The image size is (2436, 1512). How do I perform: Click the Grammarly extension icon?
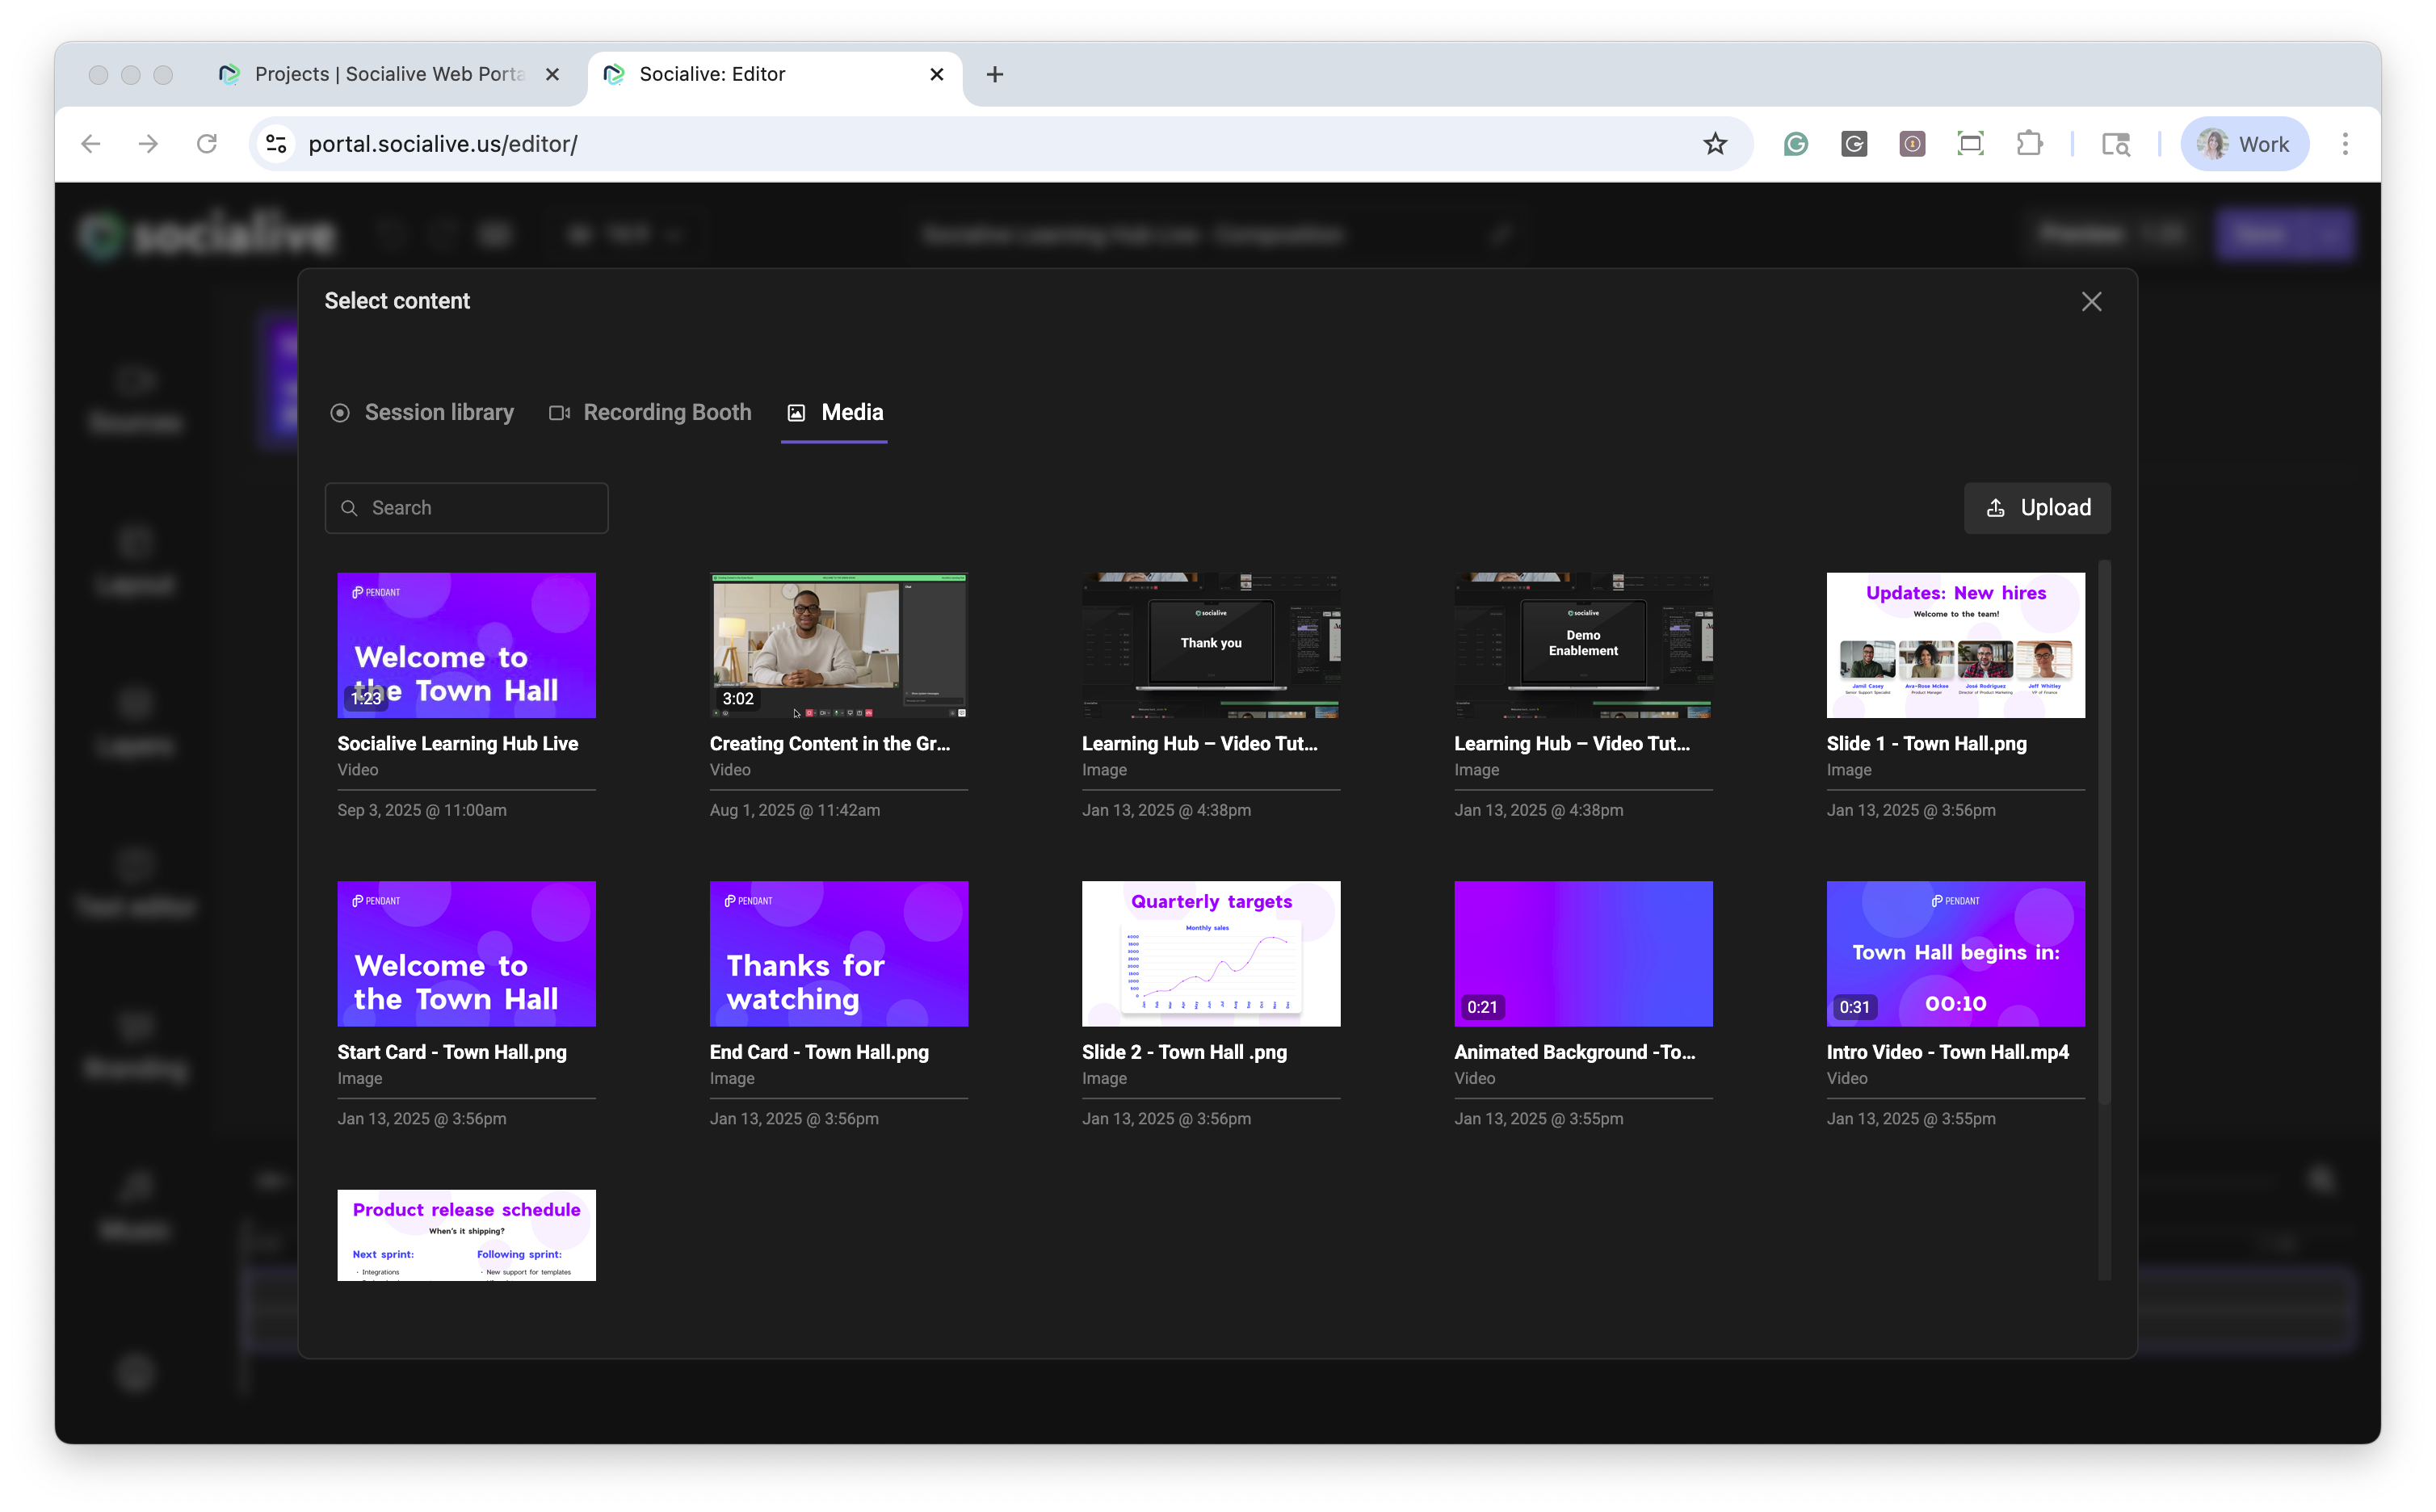pyautogui.click(x=1795, y=144)
